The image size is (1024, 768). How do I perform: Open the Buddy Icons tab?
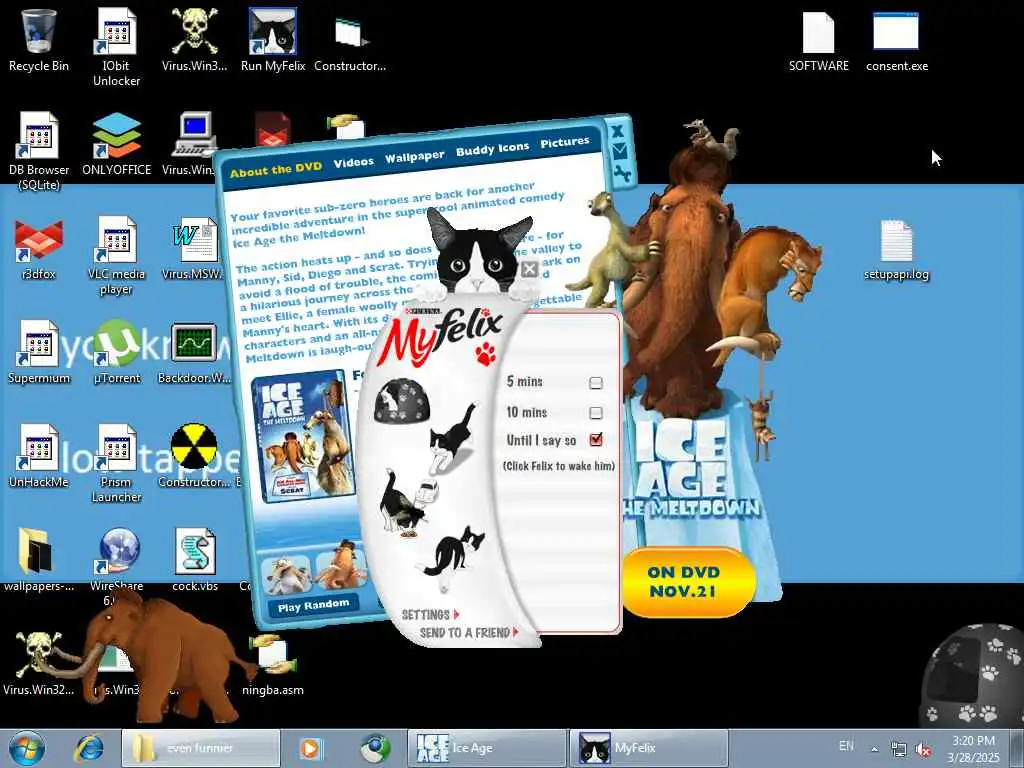pos(492,149)
